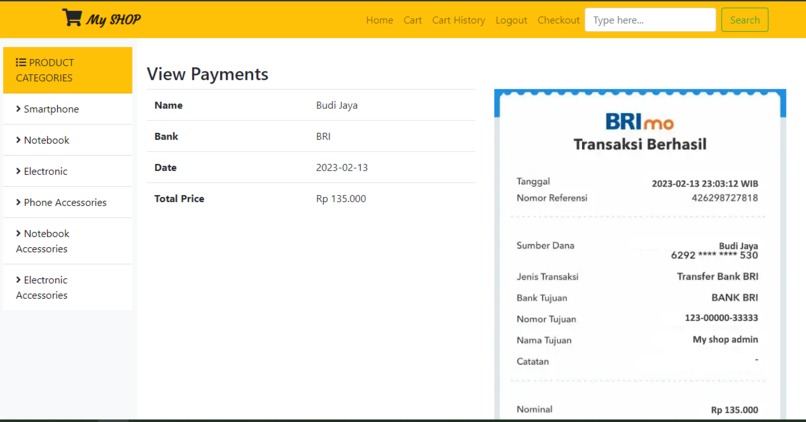
Task: Click the chevron beside Electronic
Action: [x=19, y=171]
